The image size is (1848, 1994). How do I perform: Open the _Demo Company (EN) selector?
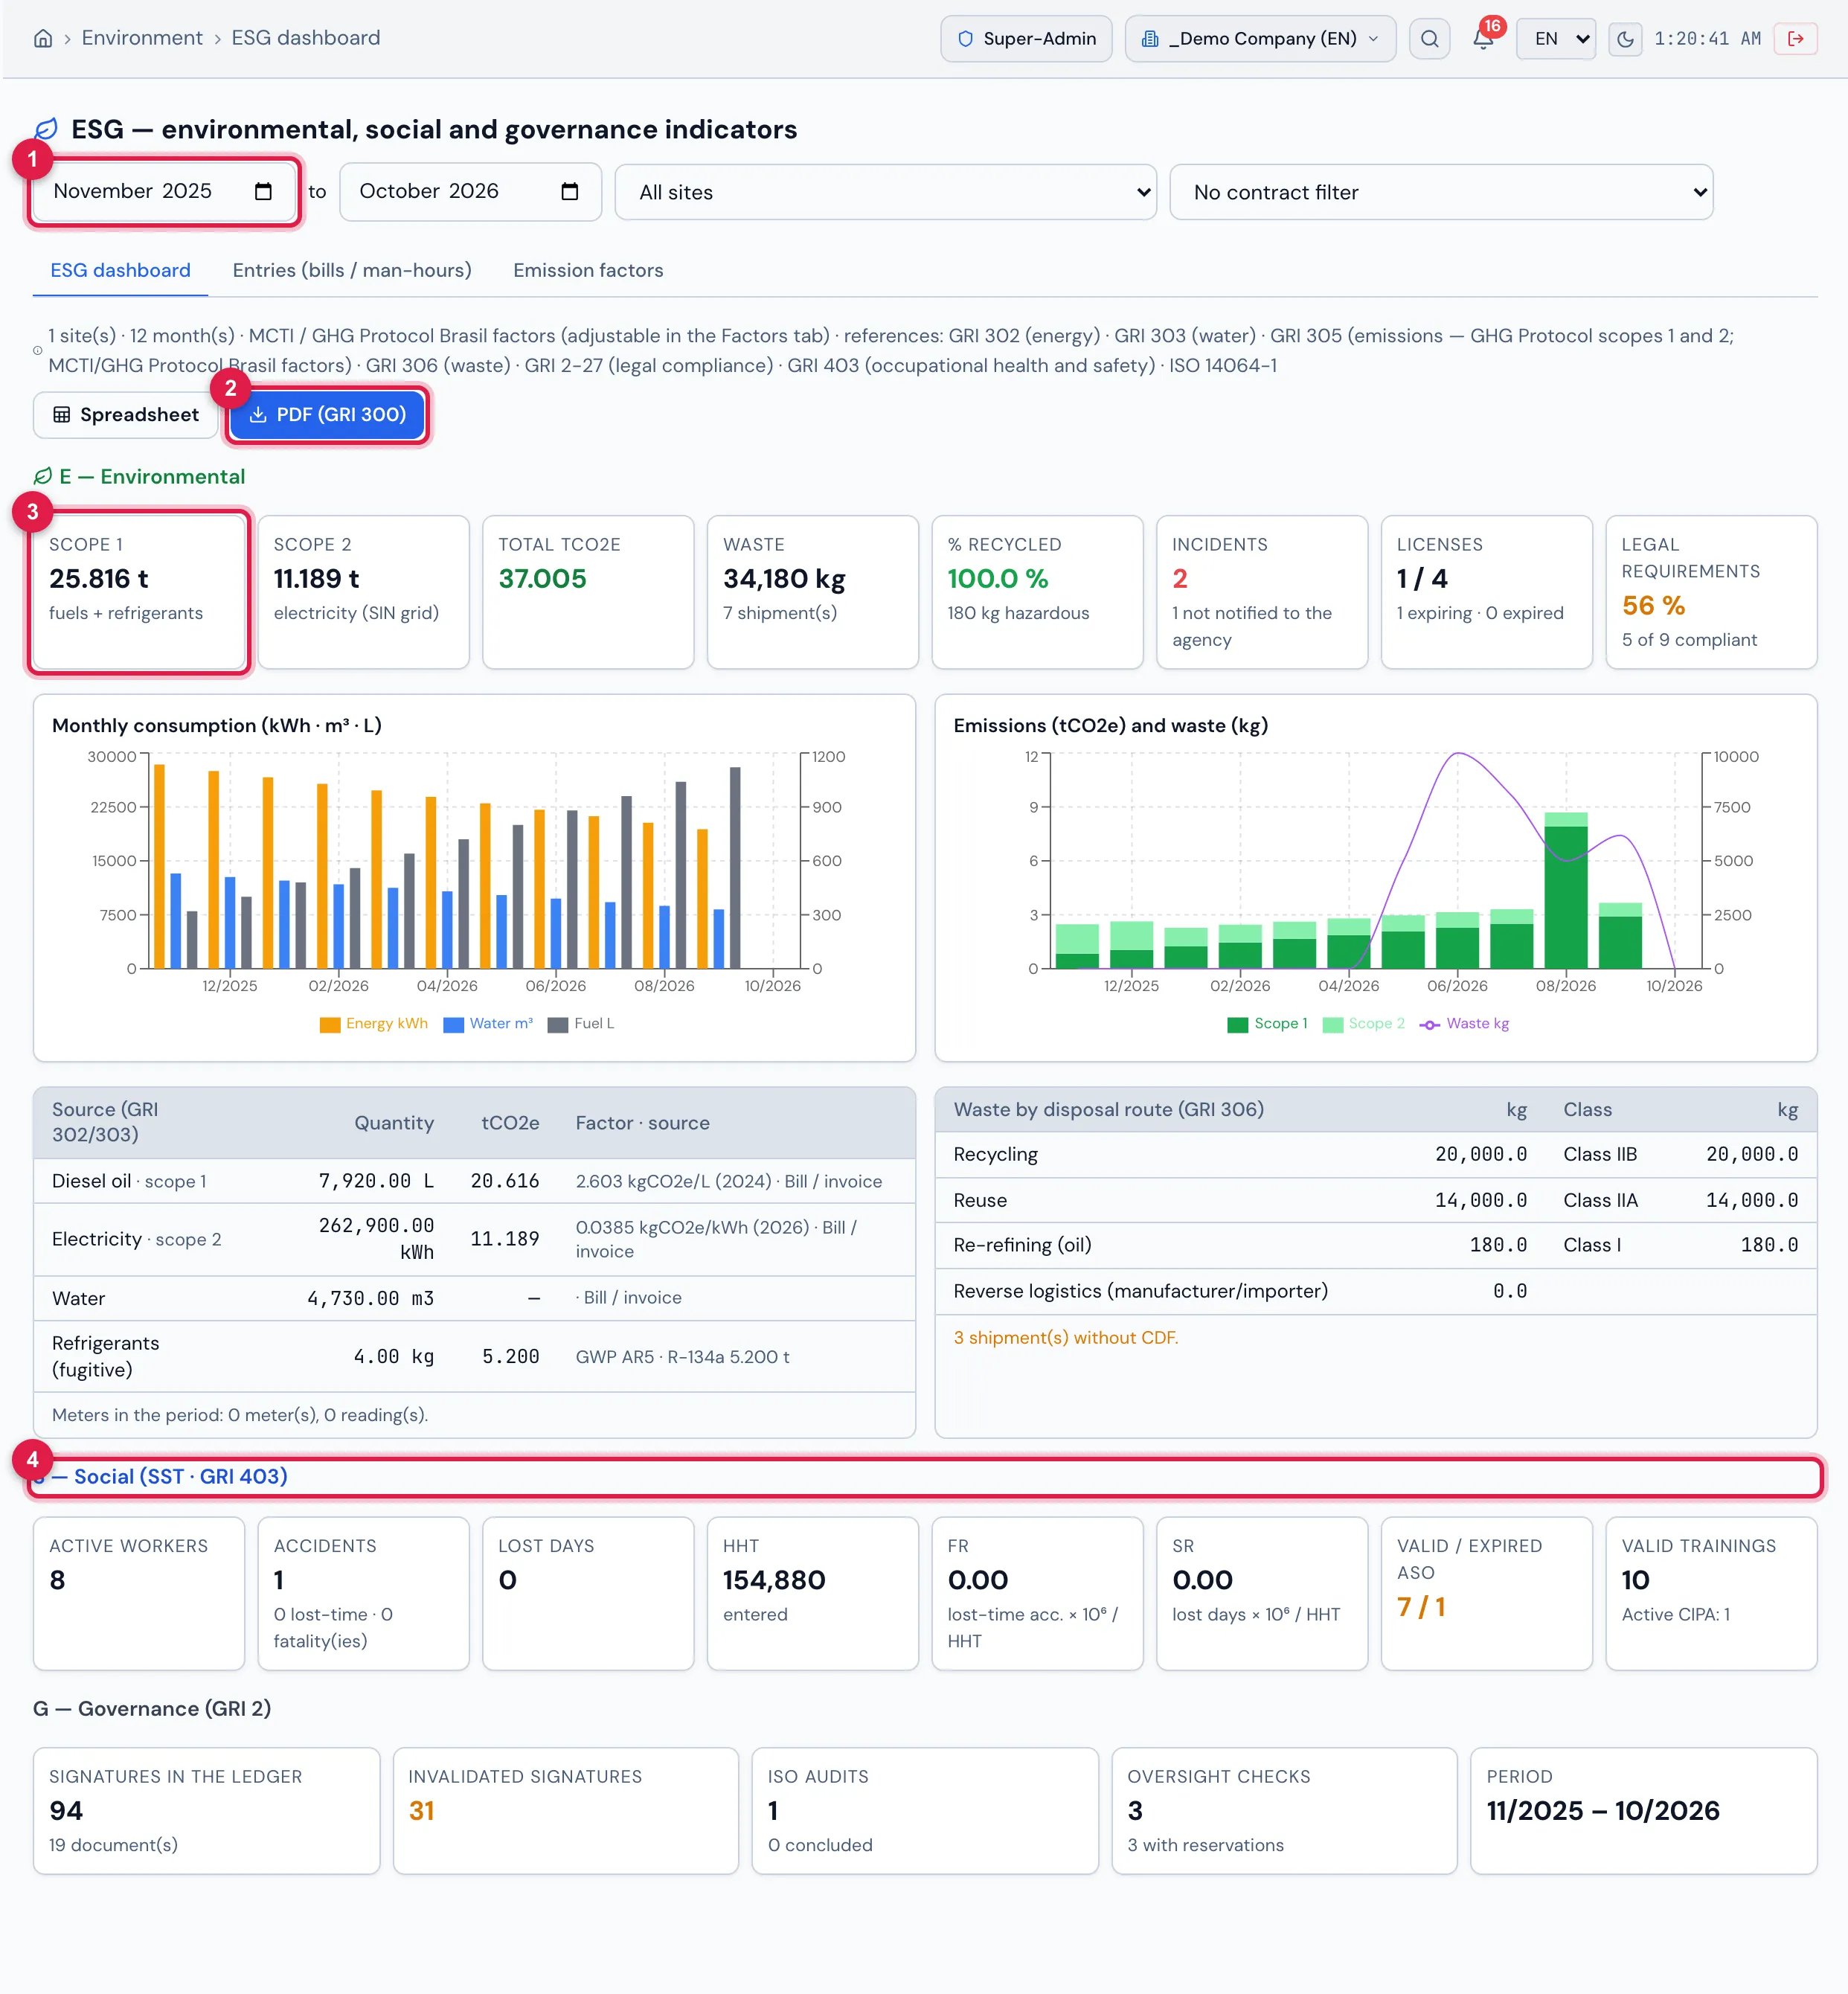coord(1260,39)
